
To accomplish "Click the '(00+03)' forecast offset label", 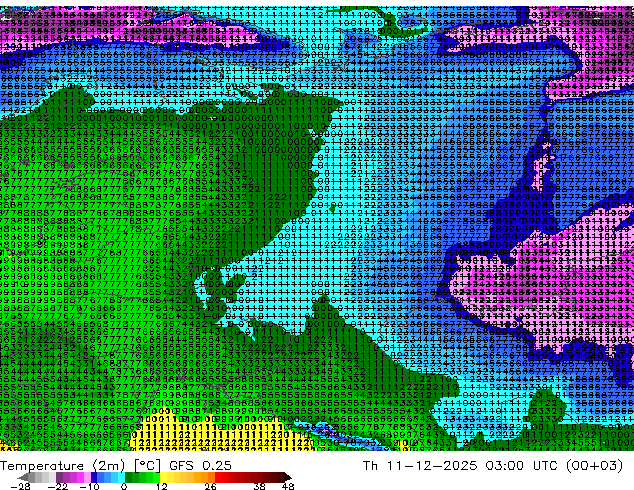I will point(594,466).
